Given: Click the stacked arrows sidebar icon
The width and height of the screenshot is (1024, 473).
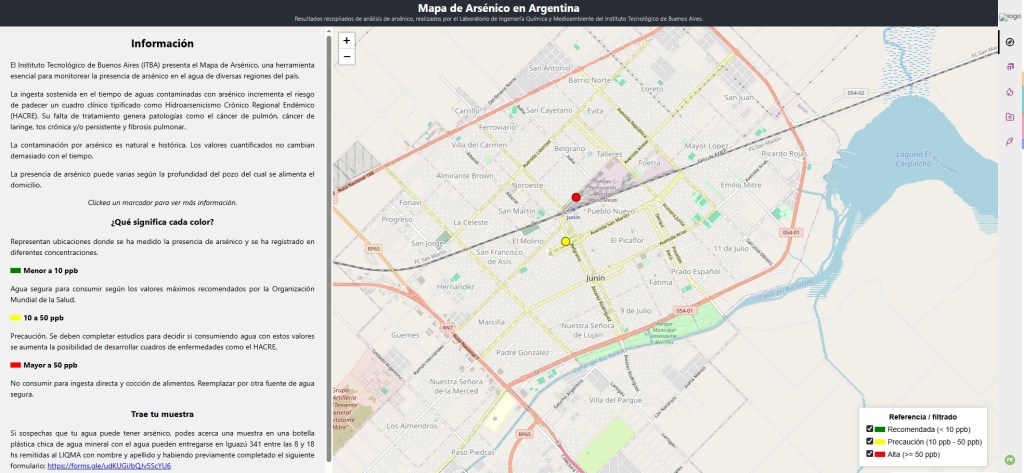Looking at the screenshot, I should click(1010, 67).
